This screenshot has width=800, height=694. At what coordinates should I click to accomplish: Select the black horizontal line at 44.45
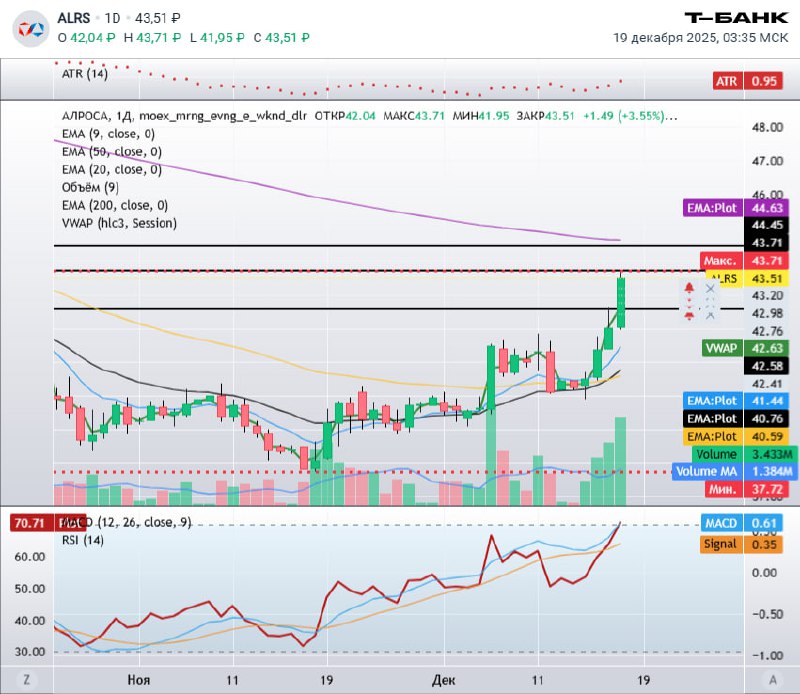(398, 246)
